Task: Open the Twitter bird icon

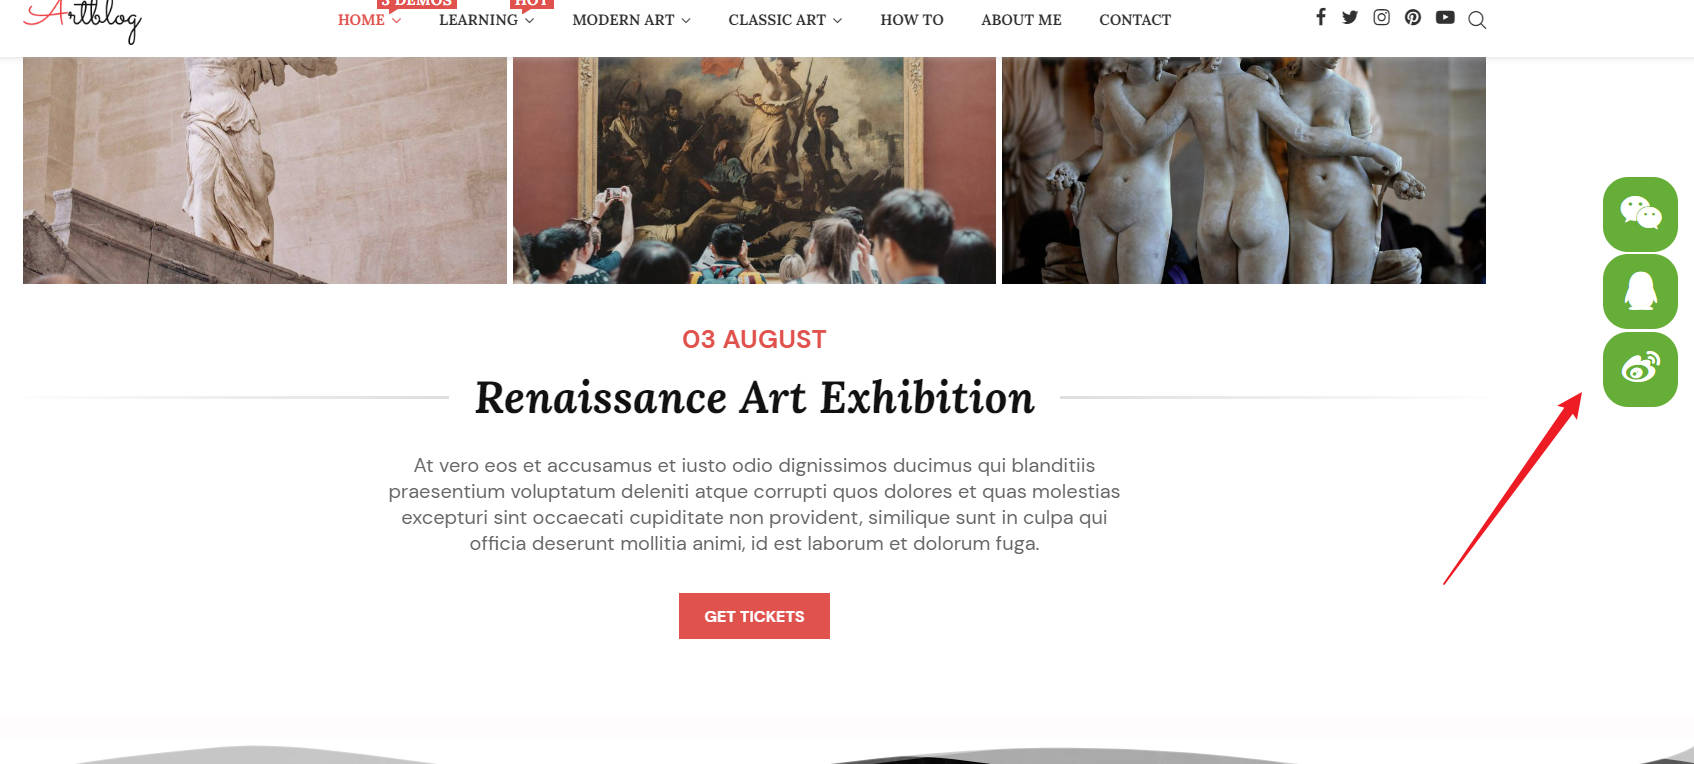Action: (1350, 17)
